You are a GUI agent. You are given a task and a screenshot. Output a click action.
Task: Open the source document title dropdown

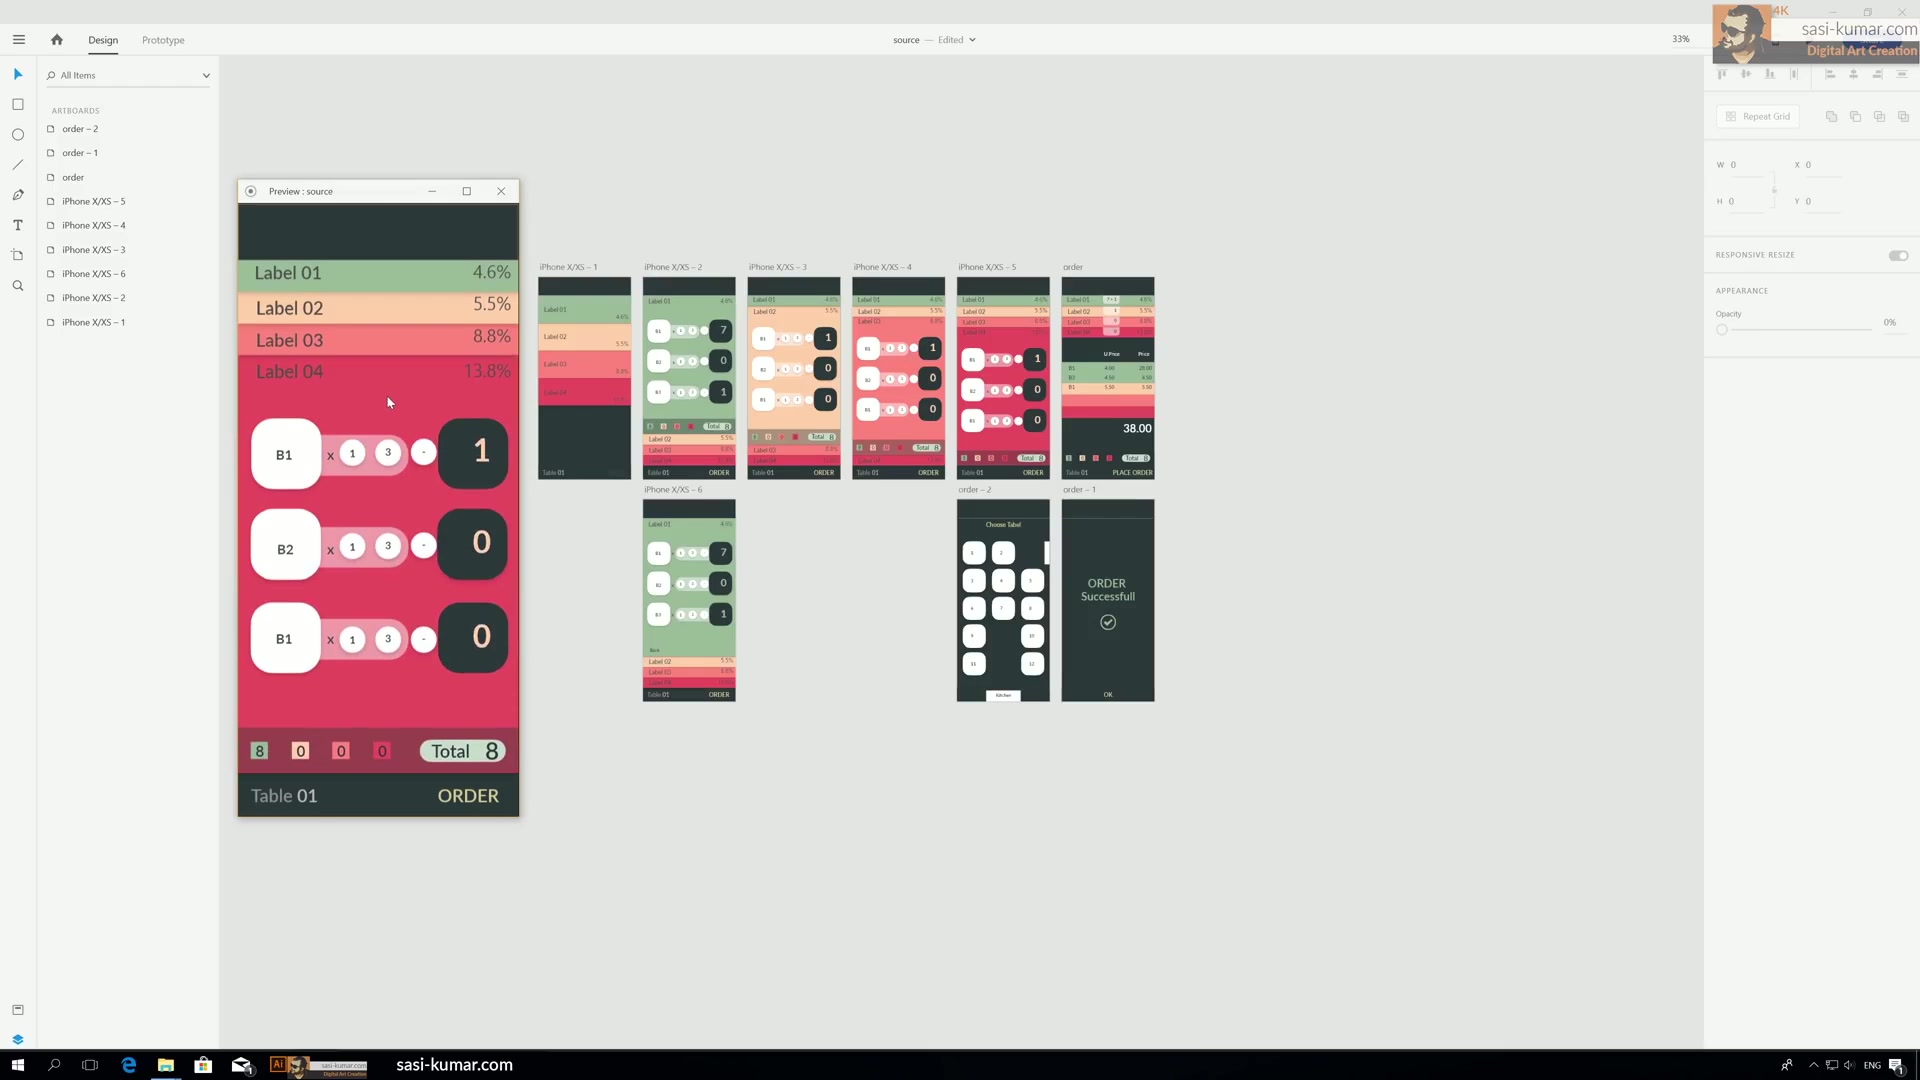click(972, 40)
